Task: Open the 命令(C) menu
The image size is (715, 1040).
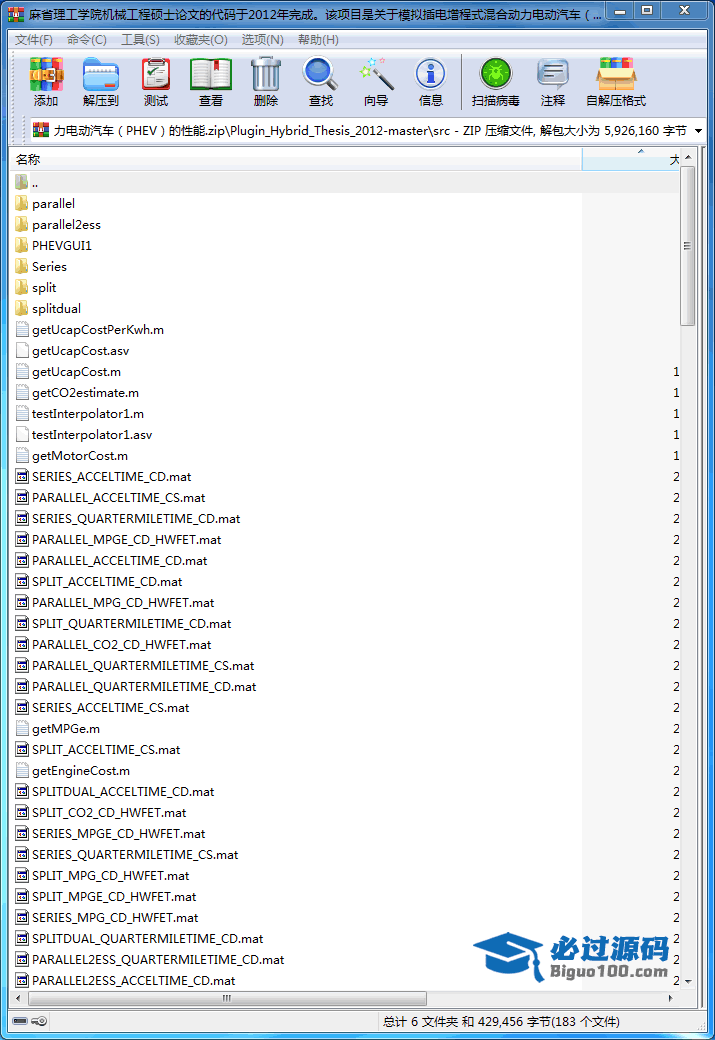Action: 87,40
